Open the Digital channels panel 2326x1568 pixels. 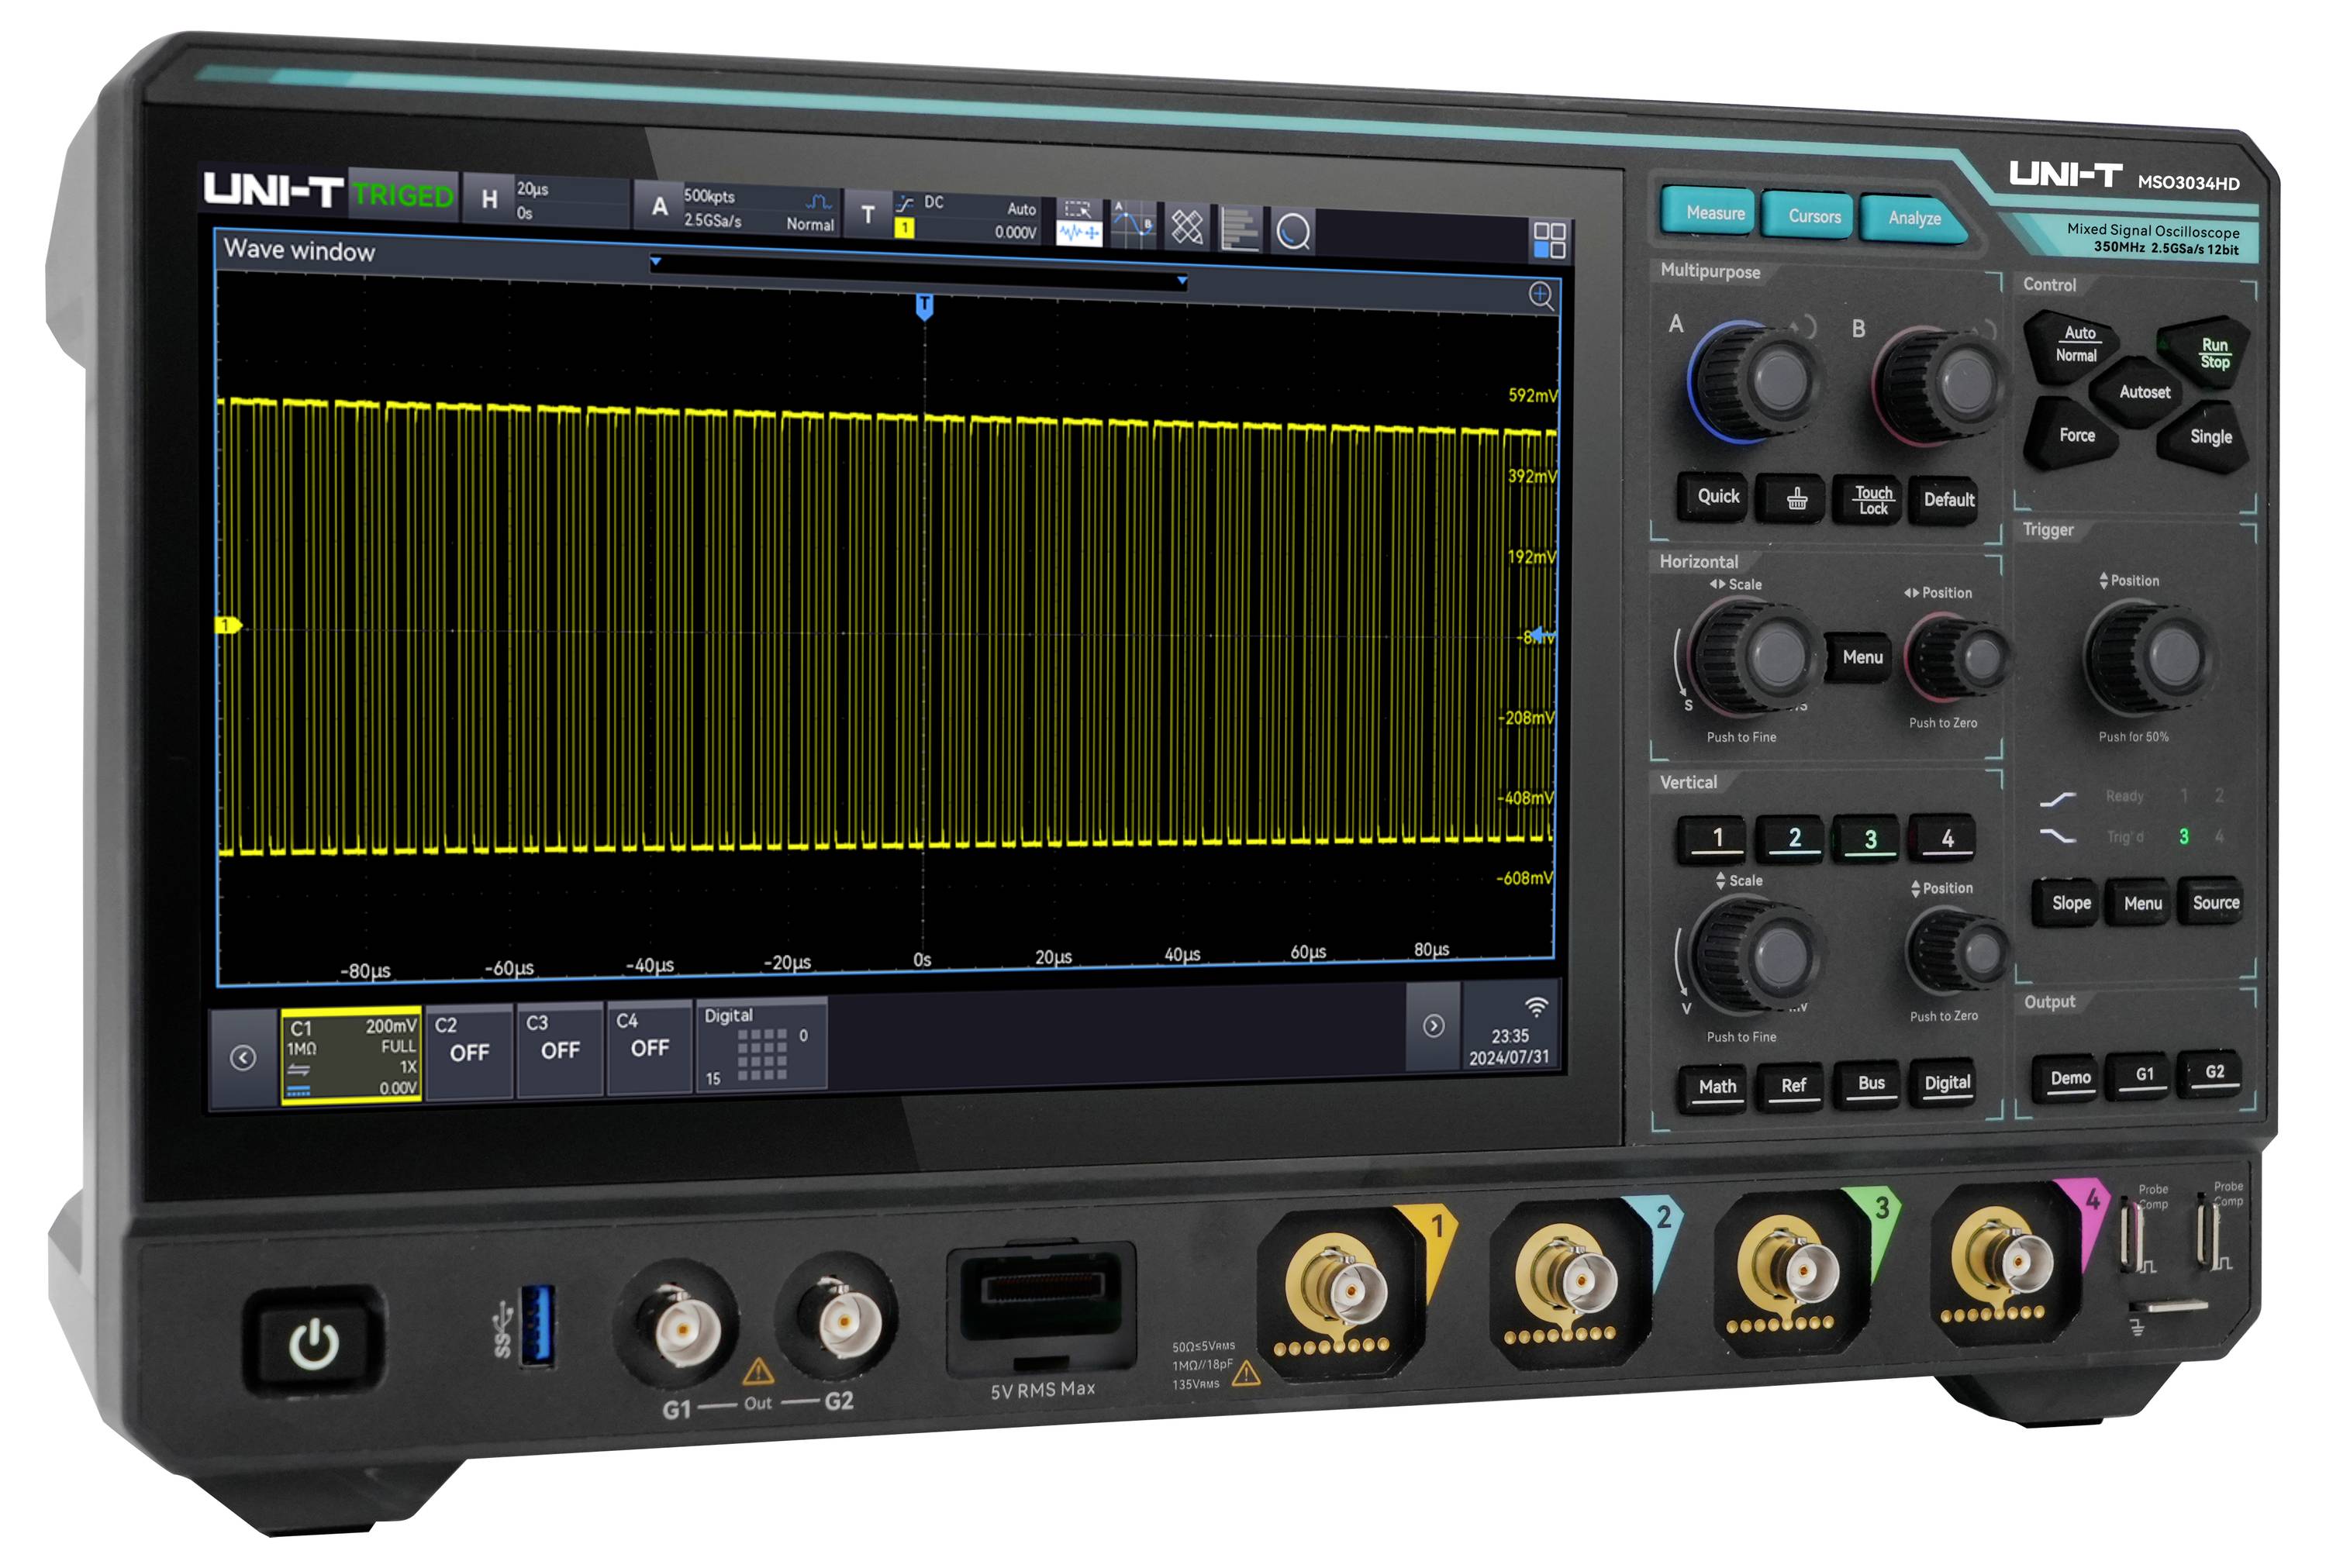click(760, 1043)
